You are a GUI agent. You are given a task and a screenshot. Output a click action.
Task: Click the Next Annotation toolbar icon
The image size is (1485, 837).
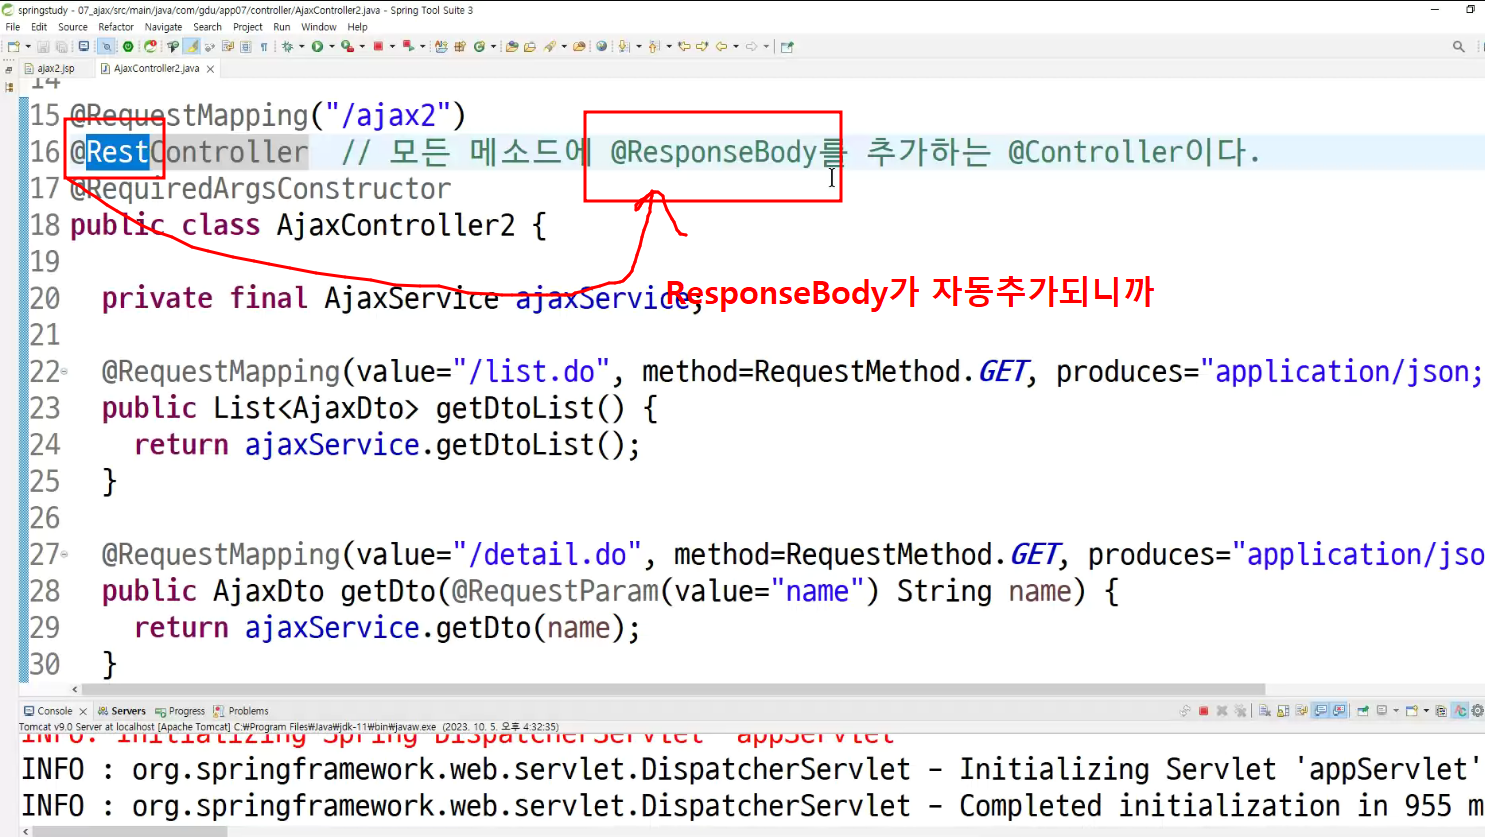point(623,46)
